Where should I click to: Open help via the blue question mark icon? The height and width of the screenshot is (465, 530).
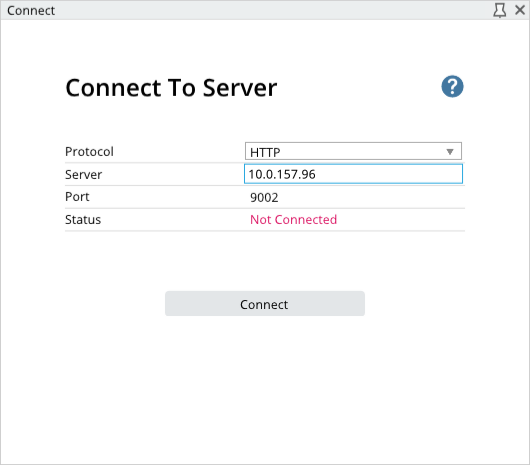click(x=452, y=87)
